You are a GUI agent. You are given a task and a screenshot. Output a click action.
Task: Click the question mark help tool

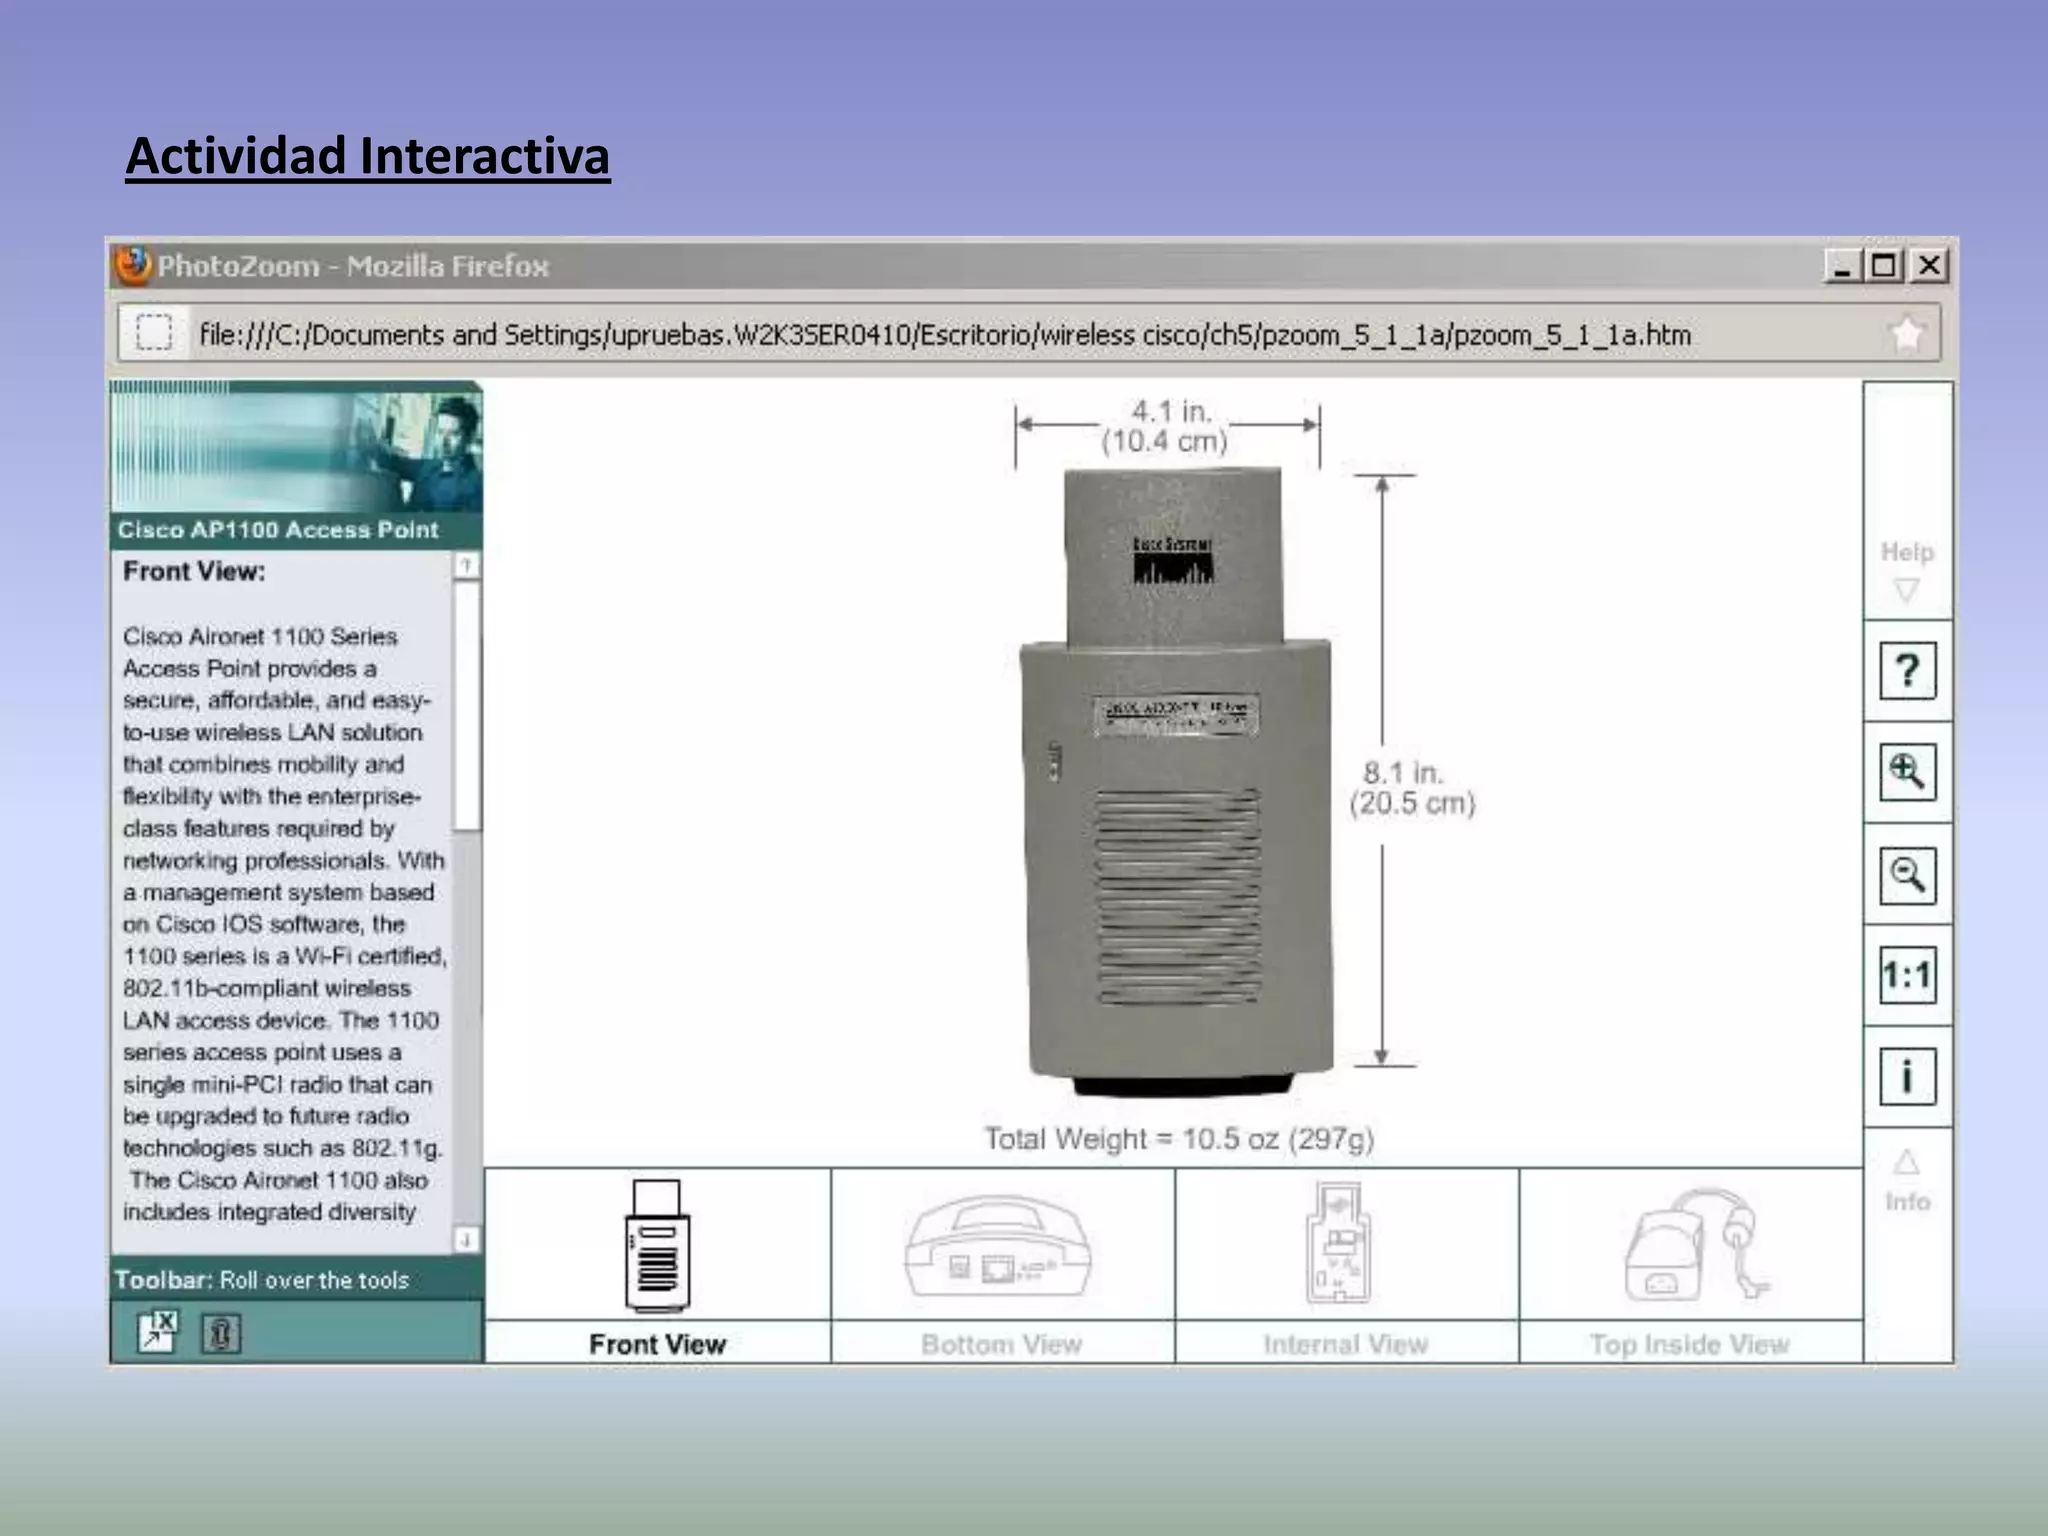click(x=1907, y=671)
